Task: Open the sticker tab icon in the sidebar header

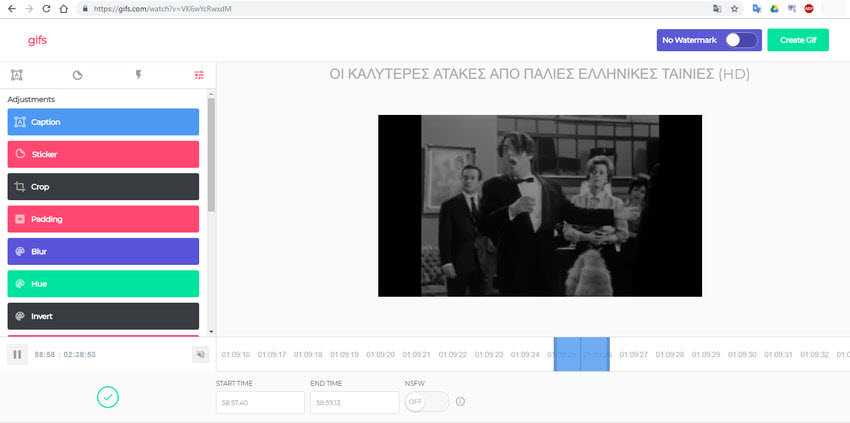Action: (78, 75)
